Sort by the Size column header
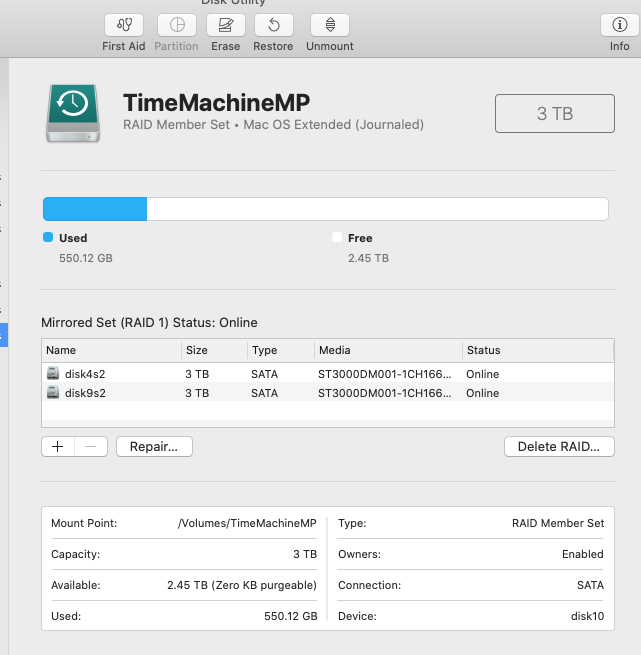Viewport: 641px width, 655px height. pyautogui.click(x=214, y=350)
